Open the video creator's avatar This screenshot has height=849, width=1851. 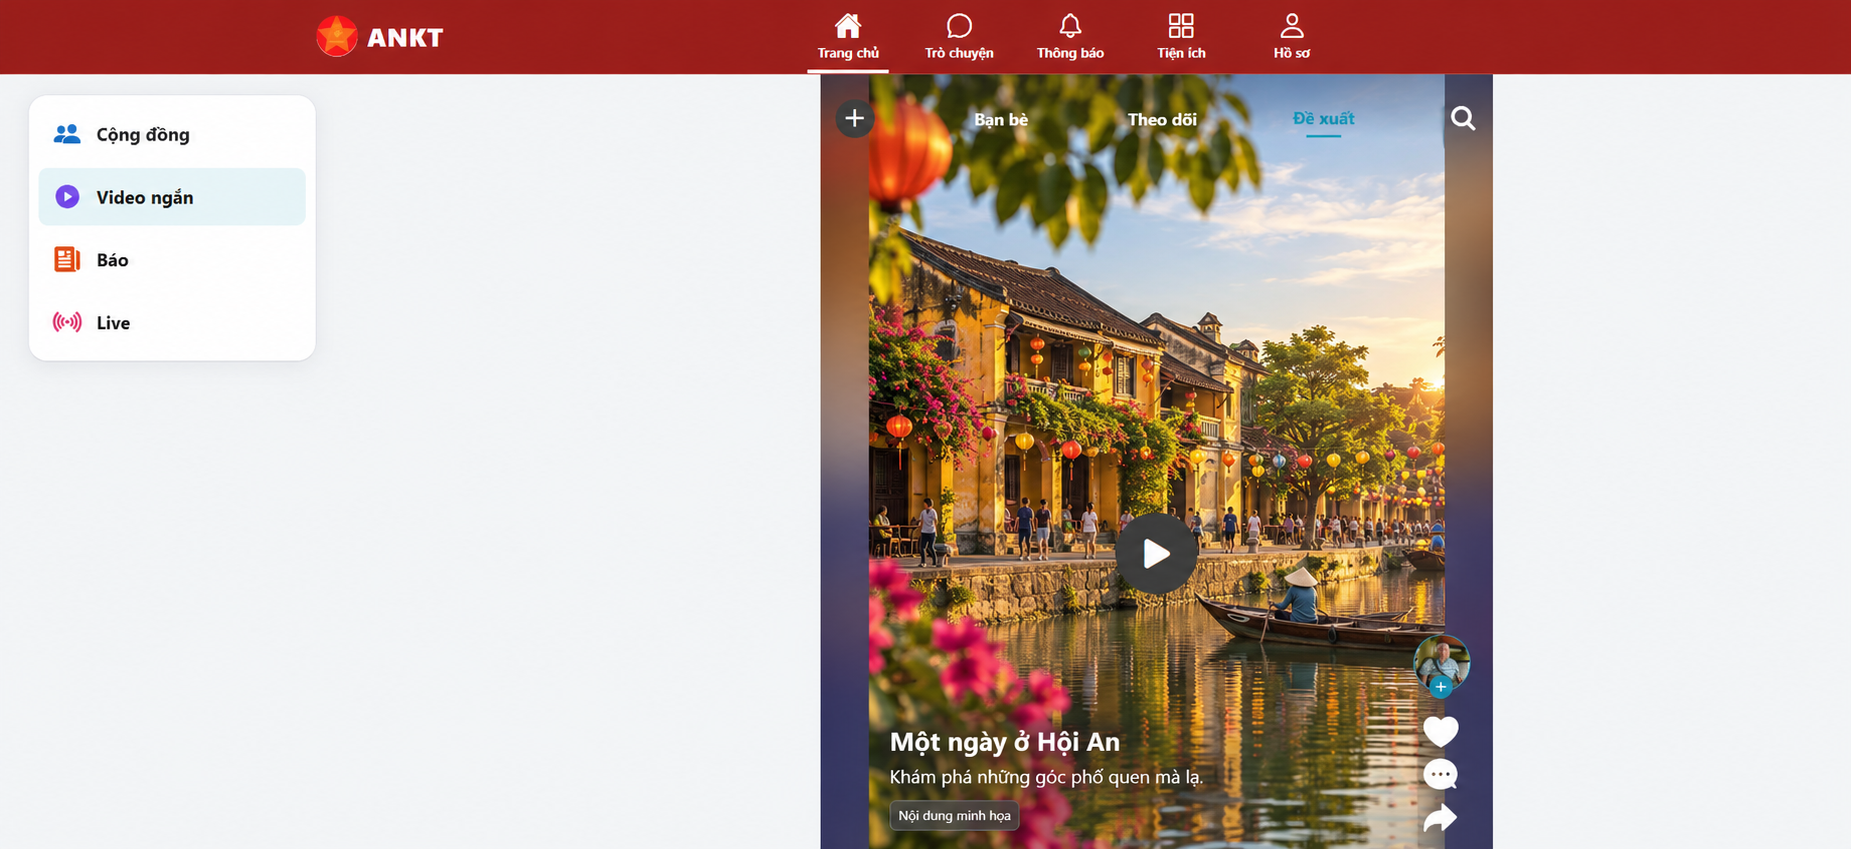(1441, 661)
